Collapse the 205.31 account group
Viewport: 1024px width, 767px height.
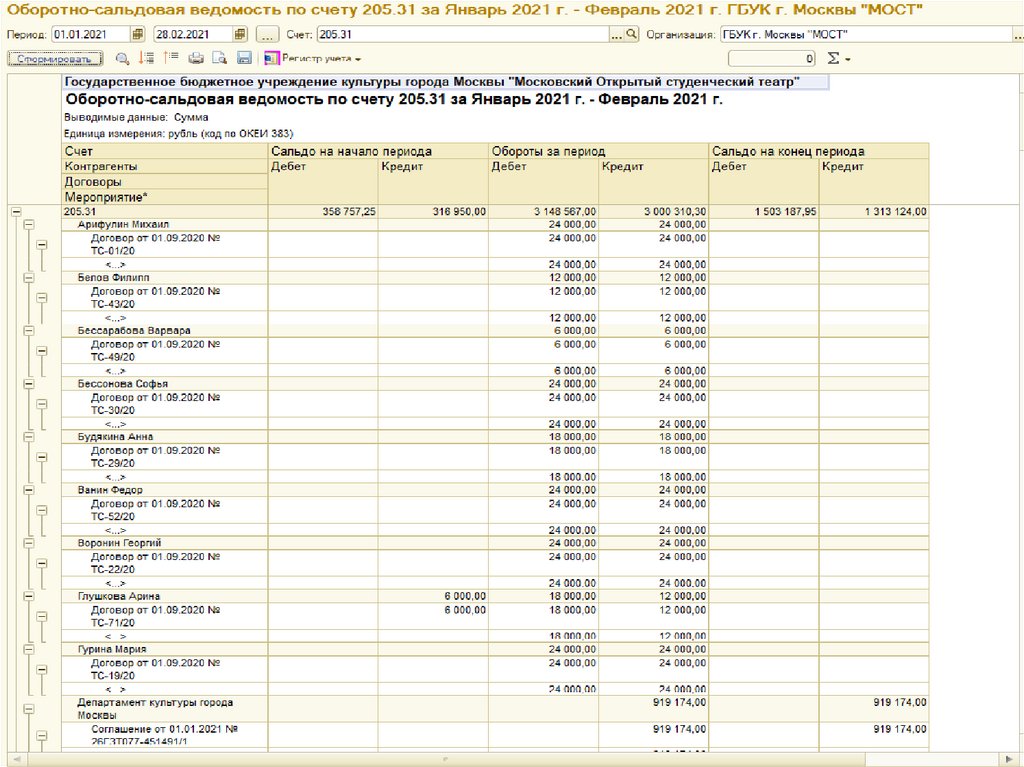[x=15, y=211]
